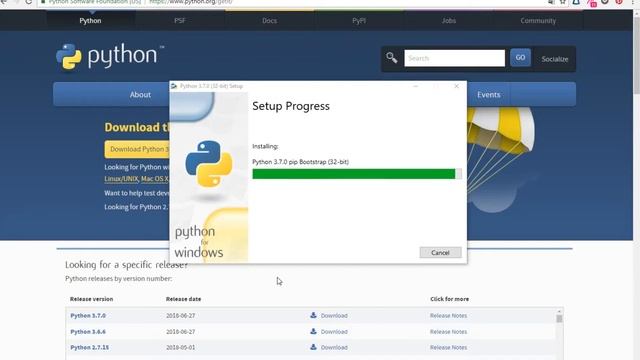This screenshot has width=640, height=360.
Task: Click the 'Looking for a specific release?' heading
Action: point(127,264)
